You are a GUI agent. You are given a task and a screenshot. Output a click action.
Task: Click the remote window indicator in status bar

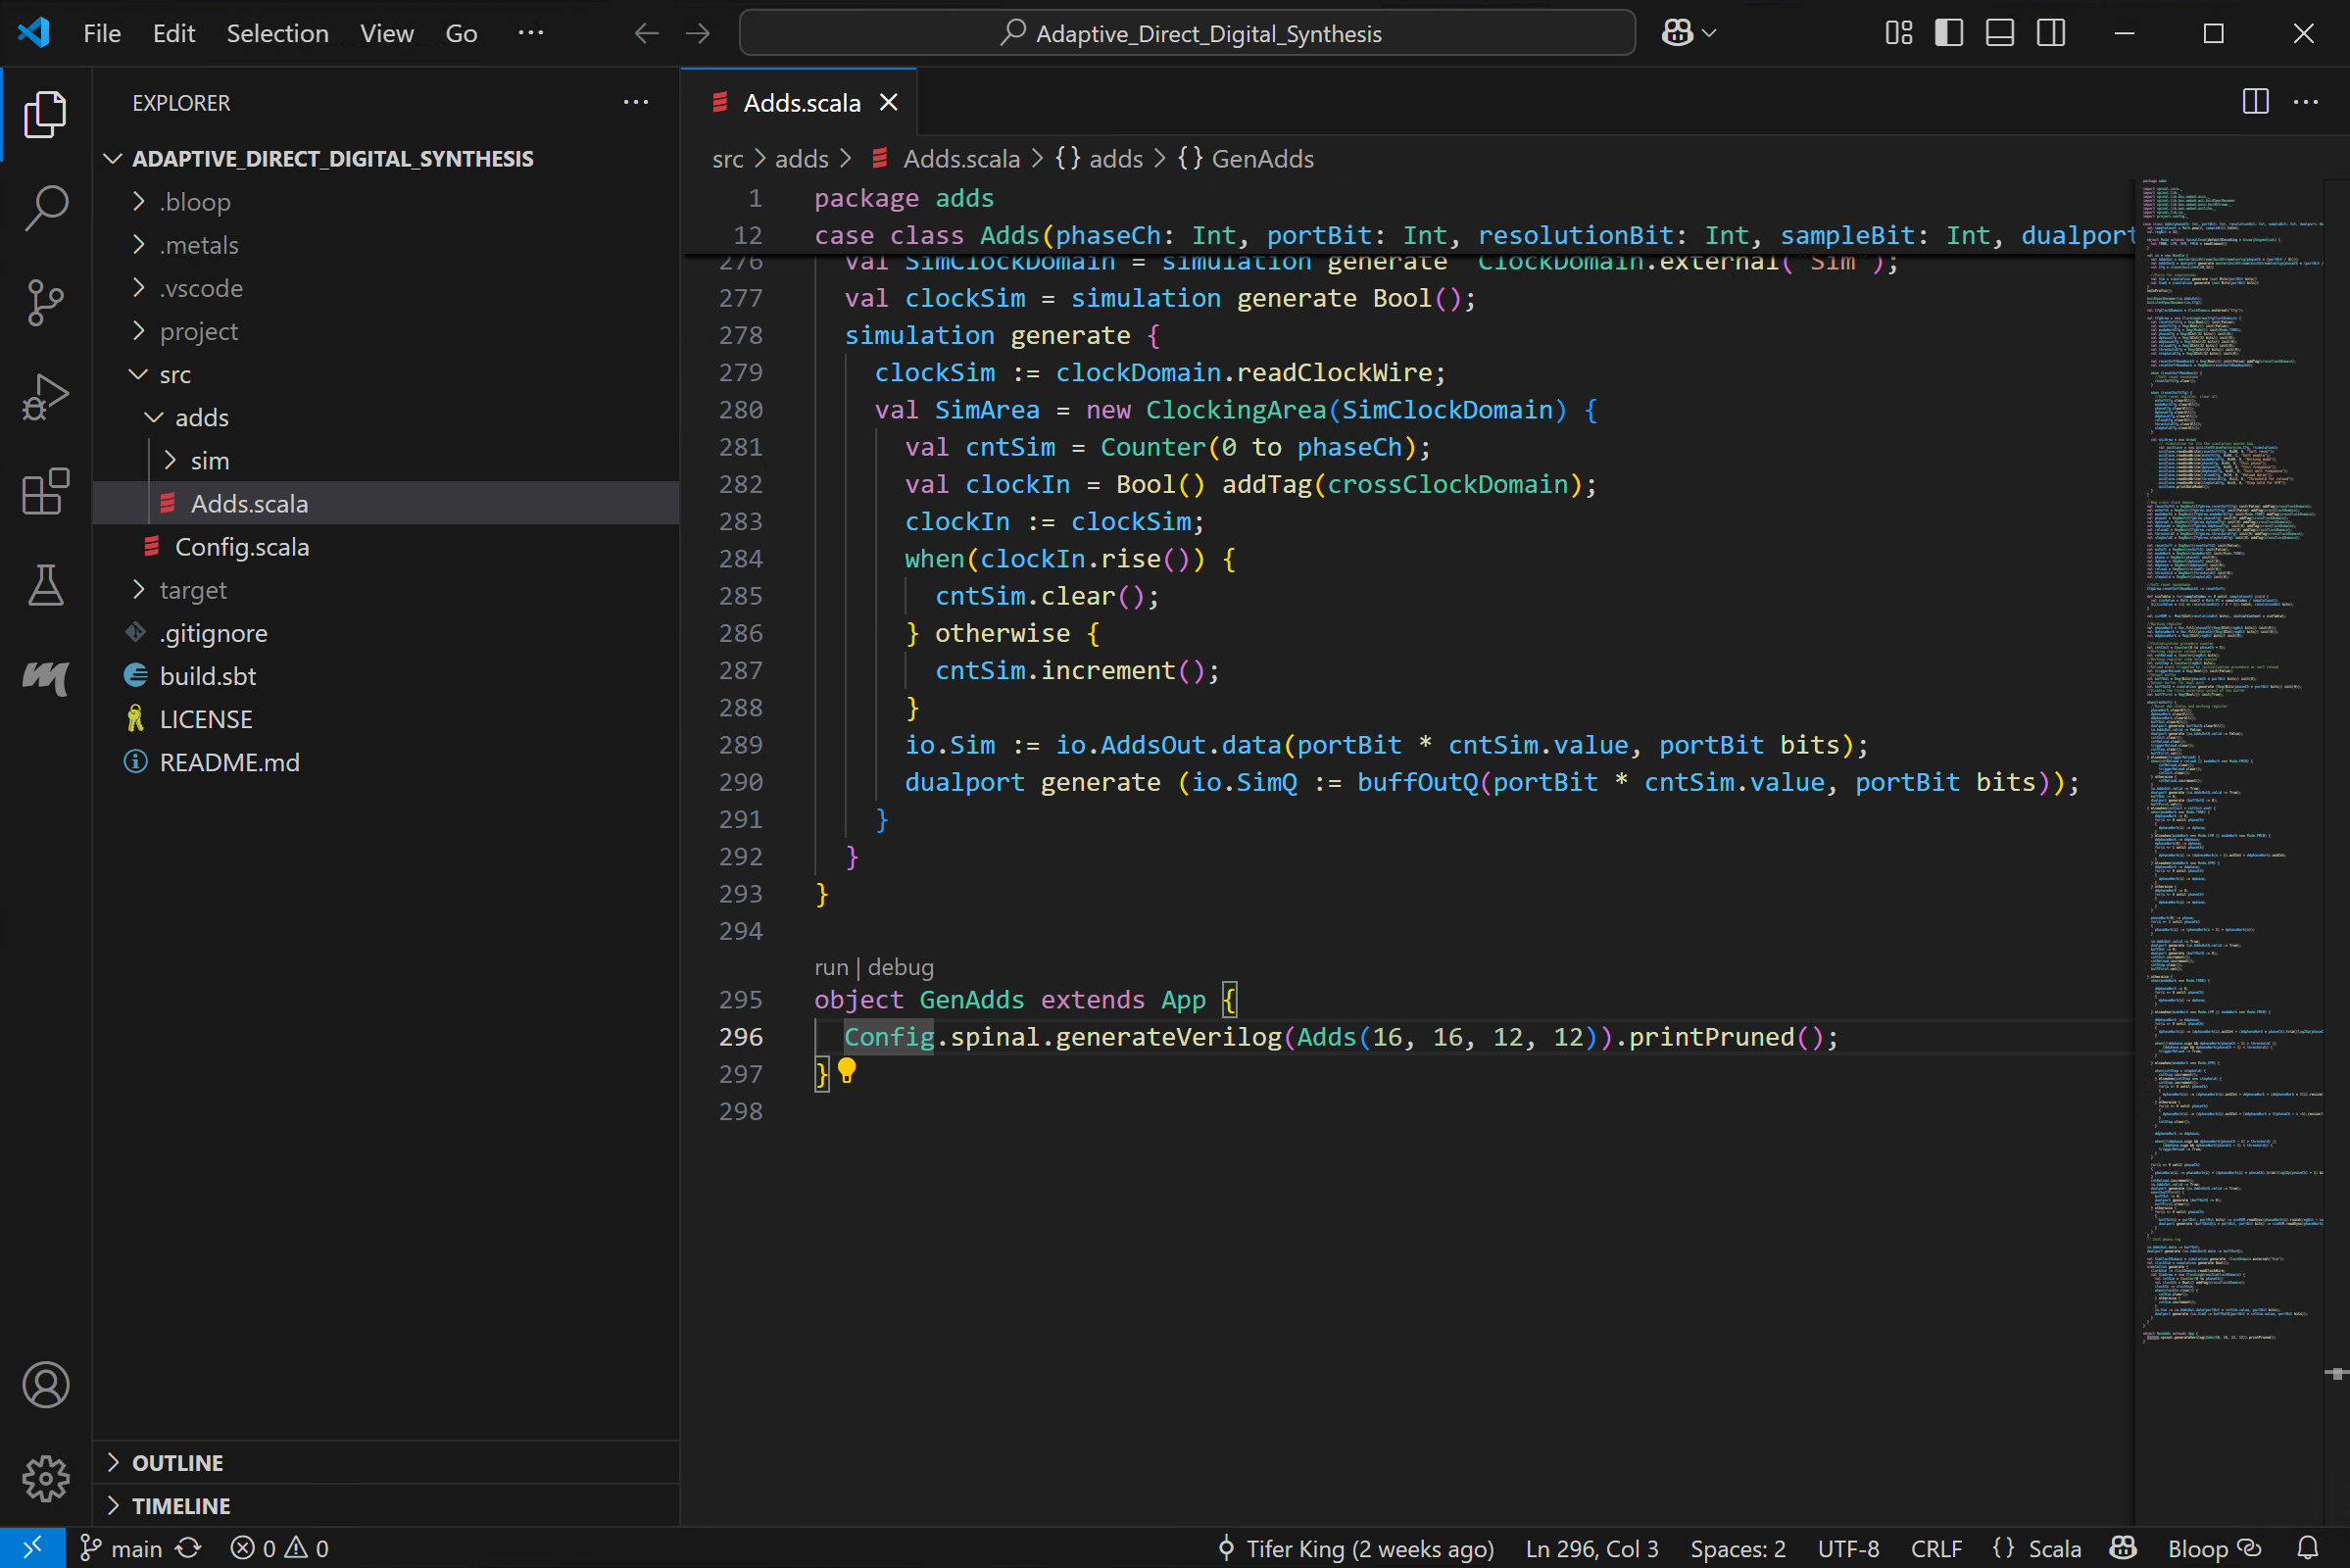point(32,1548)
